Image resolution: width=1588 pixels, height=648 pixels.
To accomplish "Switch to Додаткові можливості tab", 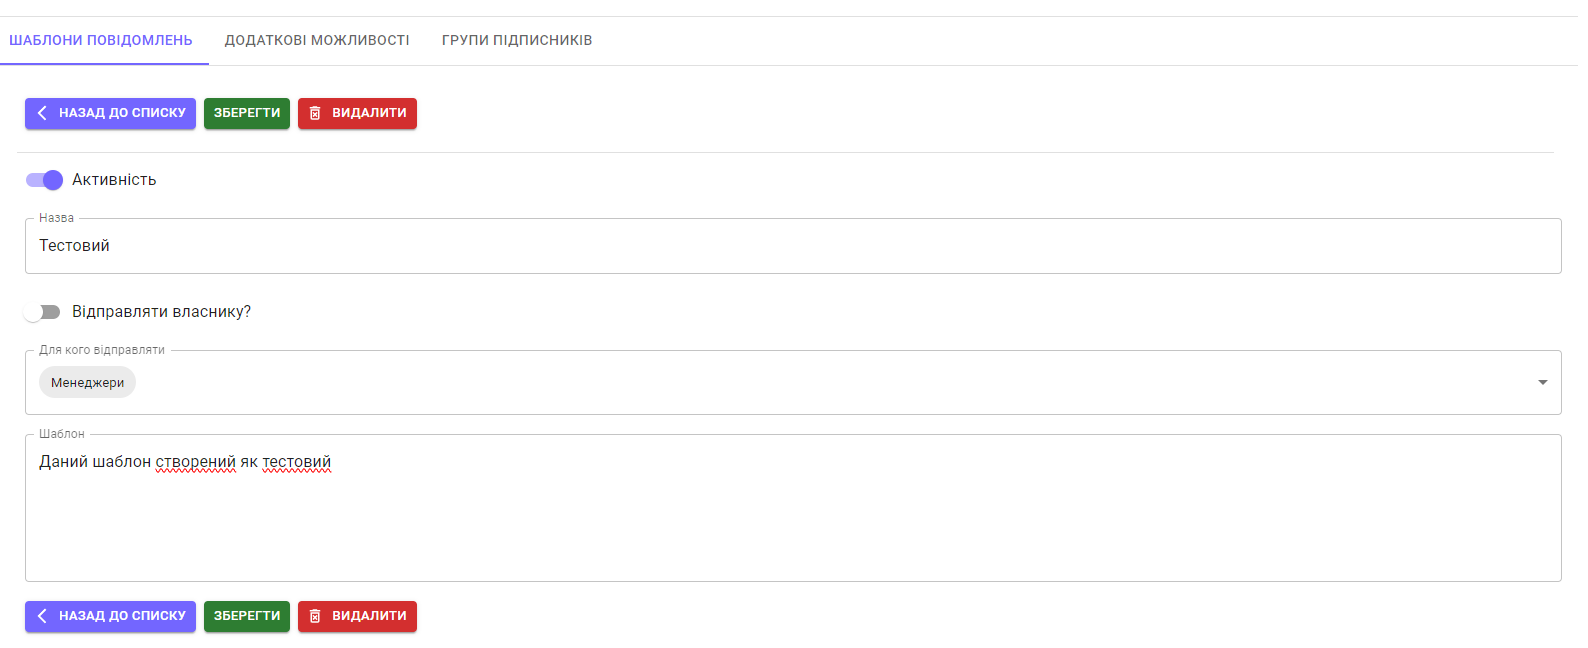I will 317,41.
